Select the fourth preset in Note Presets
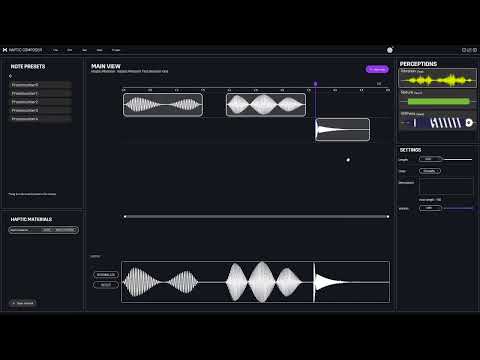480x360 pixels. 41,110
